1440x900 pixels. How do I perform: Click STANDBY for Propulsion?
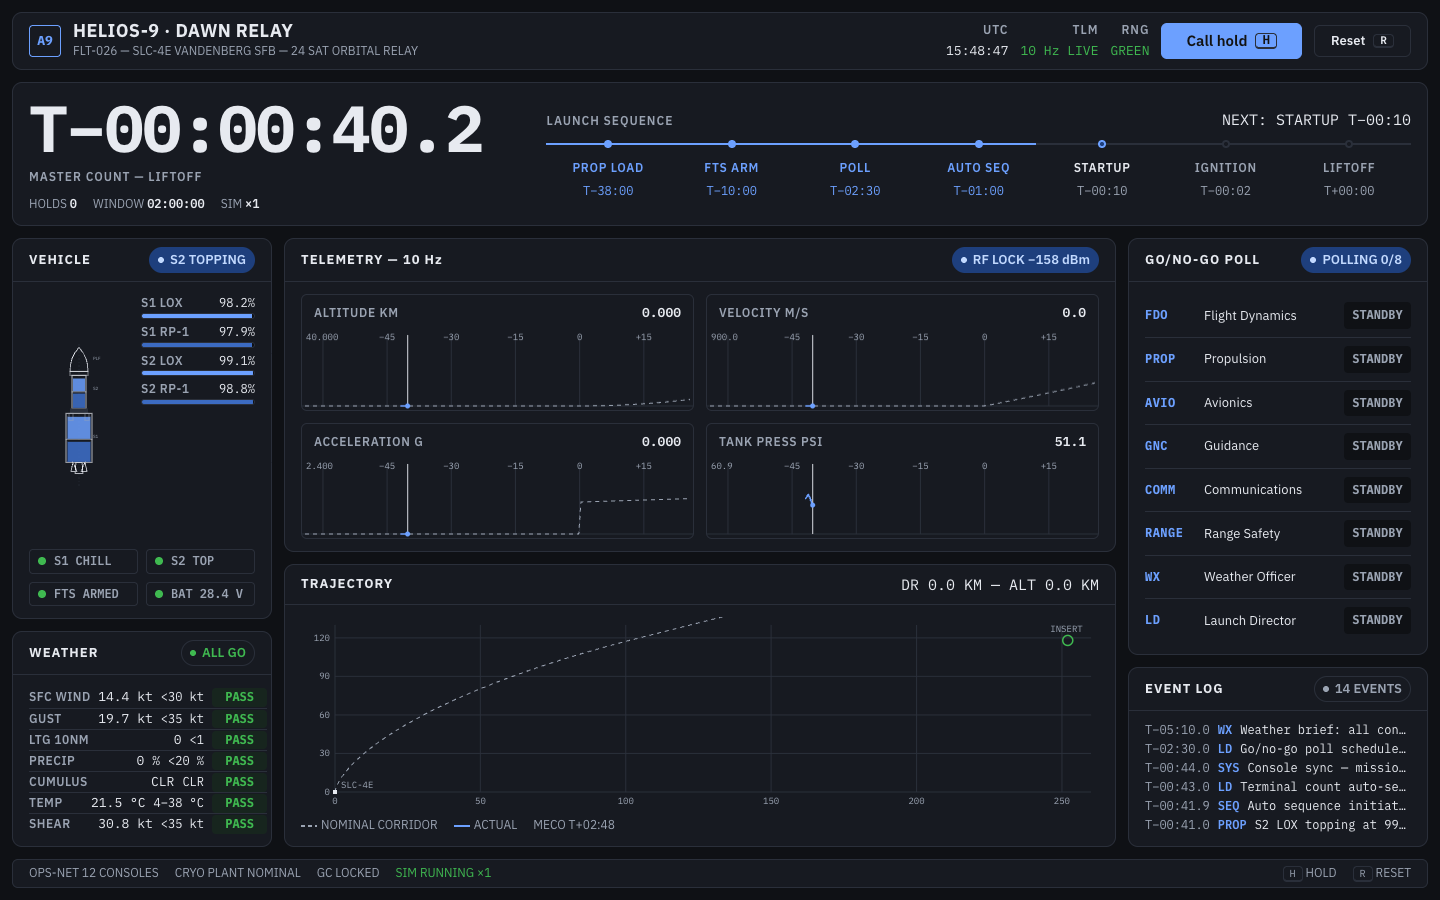coord(1377,359)
